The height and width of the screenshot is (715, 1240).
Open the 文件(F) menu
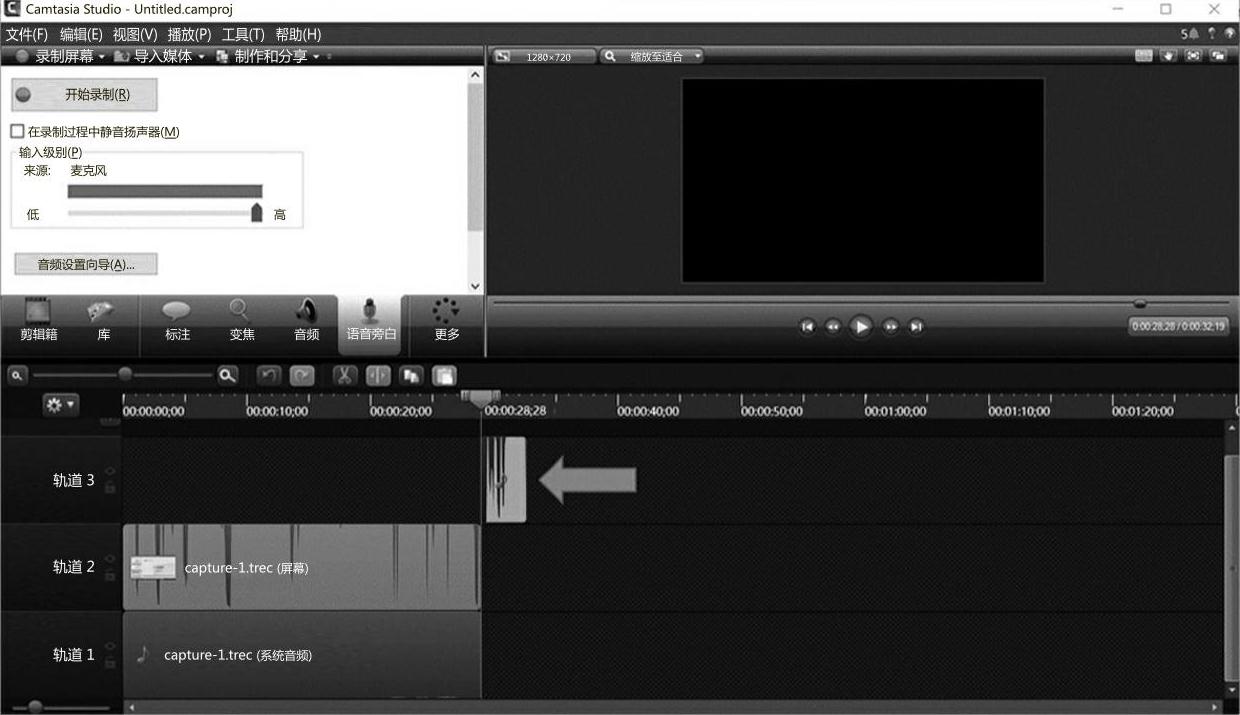27,34
